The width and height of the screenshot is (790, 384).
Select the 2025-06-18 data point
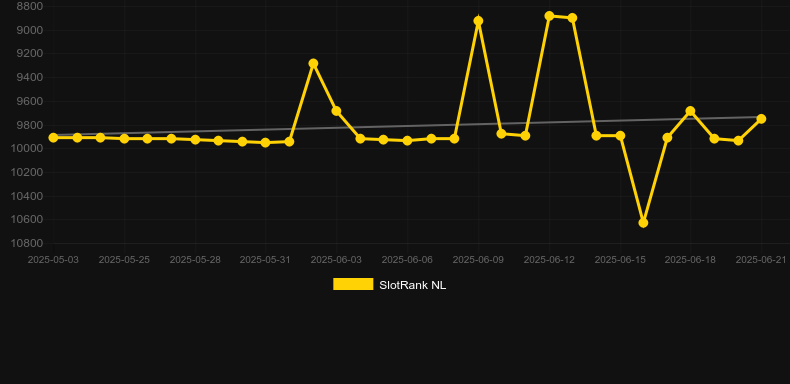[x=690, y=111]
